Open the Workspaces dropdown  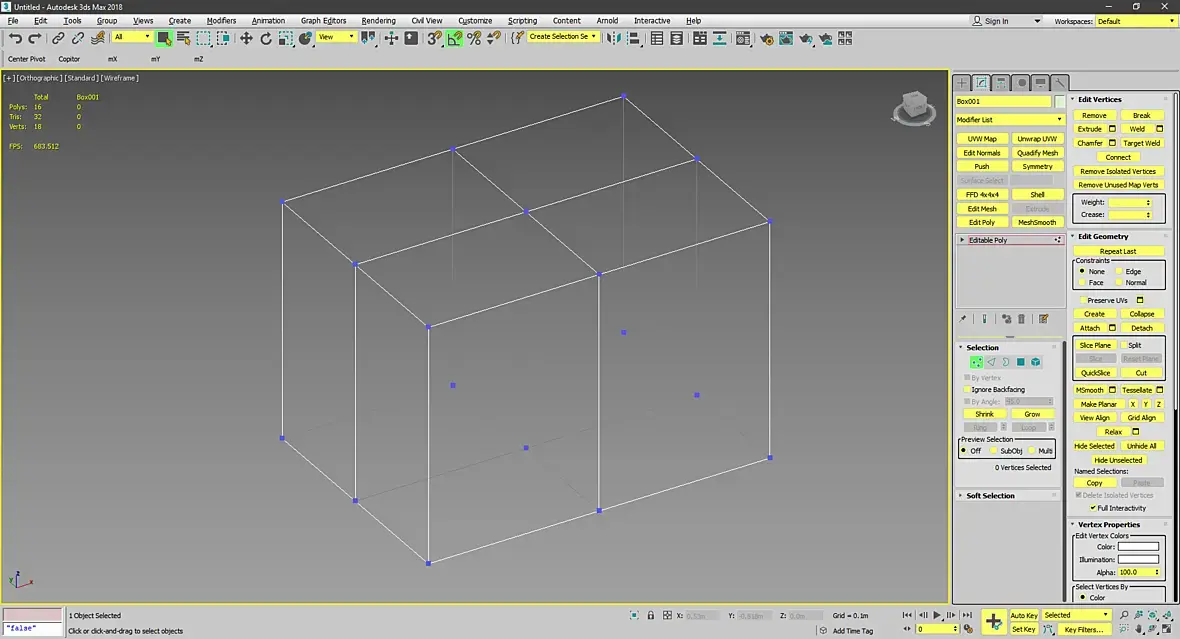[1135, 21]
